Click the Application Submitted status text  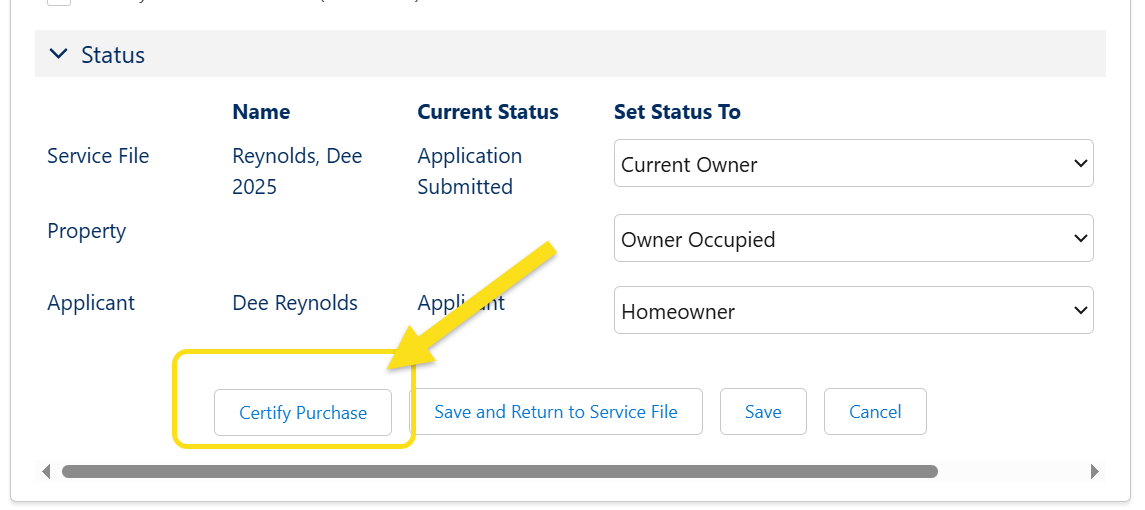pyautogui.click(x=470, y=171)
